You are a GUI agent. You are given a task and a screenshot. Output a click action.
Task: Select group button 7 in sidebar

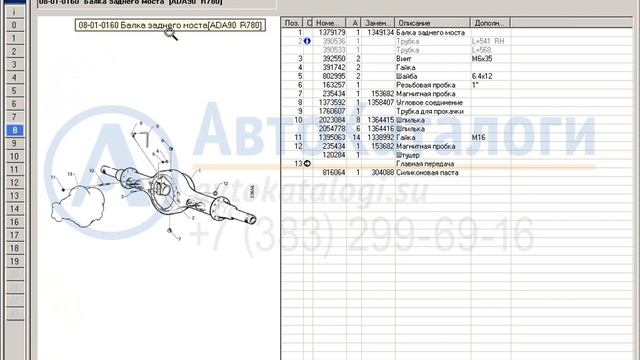(14, 117)
